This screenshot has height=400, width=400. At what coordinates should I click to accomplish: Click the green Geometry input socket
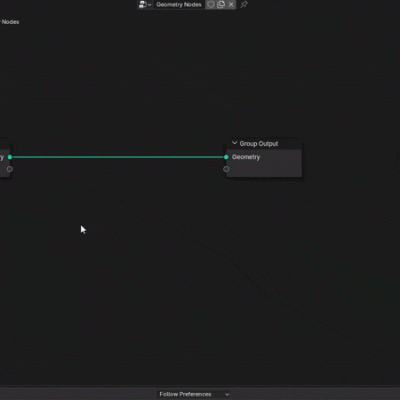point(226,157)
